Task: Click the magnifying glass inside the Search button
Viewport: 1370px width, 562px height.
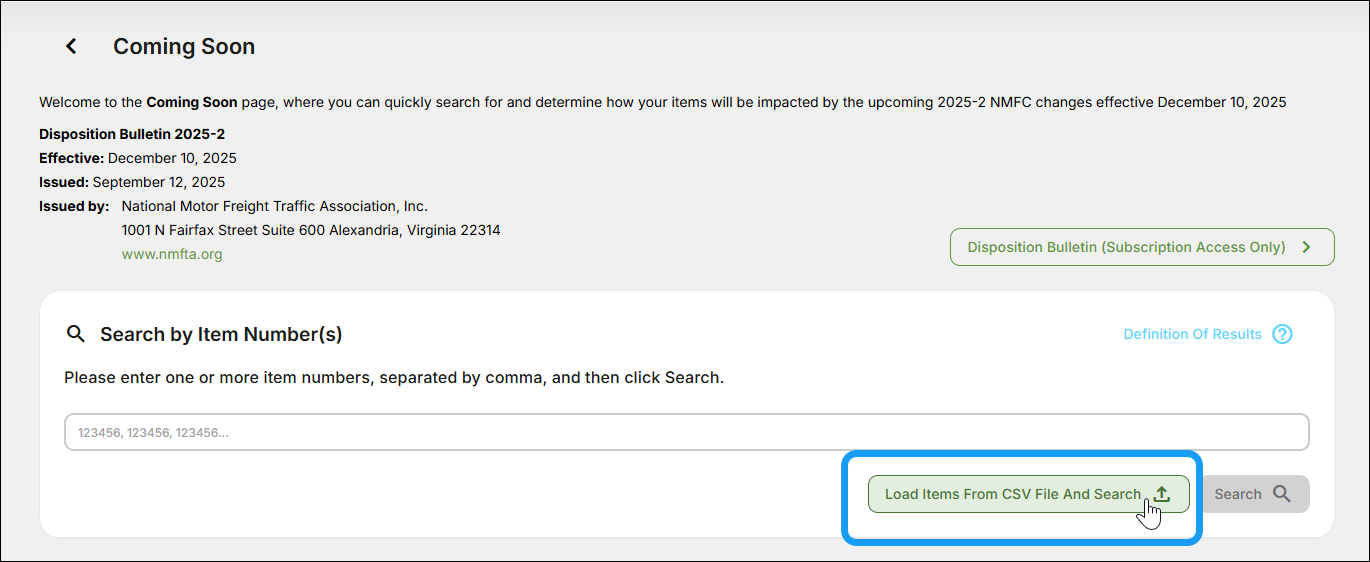Action: [x=1282, y=494]
